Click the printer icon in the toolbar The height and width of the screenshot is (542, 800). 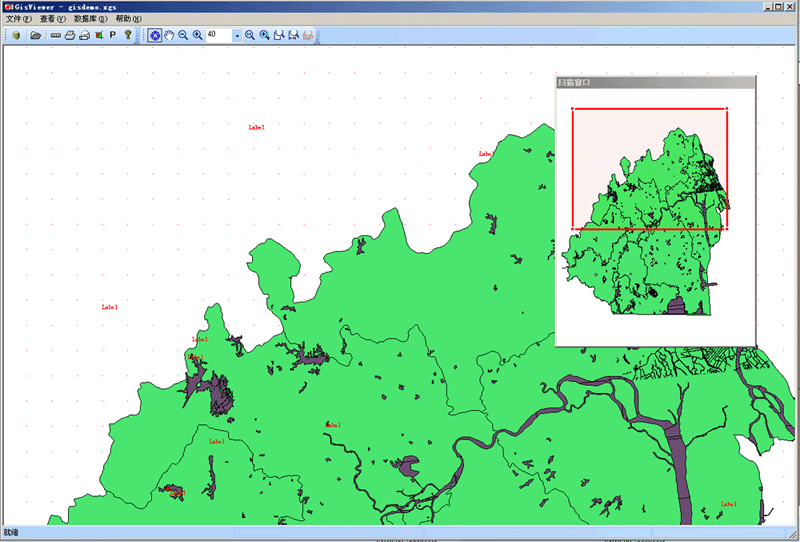click(x=70, y=35)
